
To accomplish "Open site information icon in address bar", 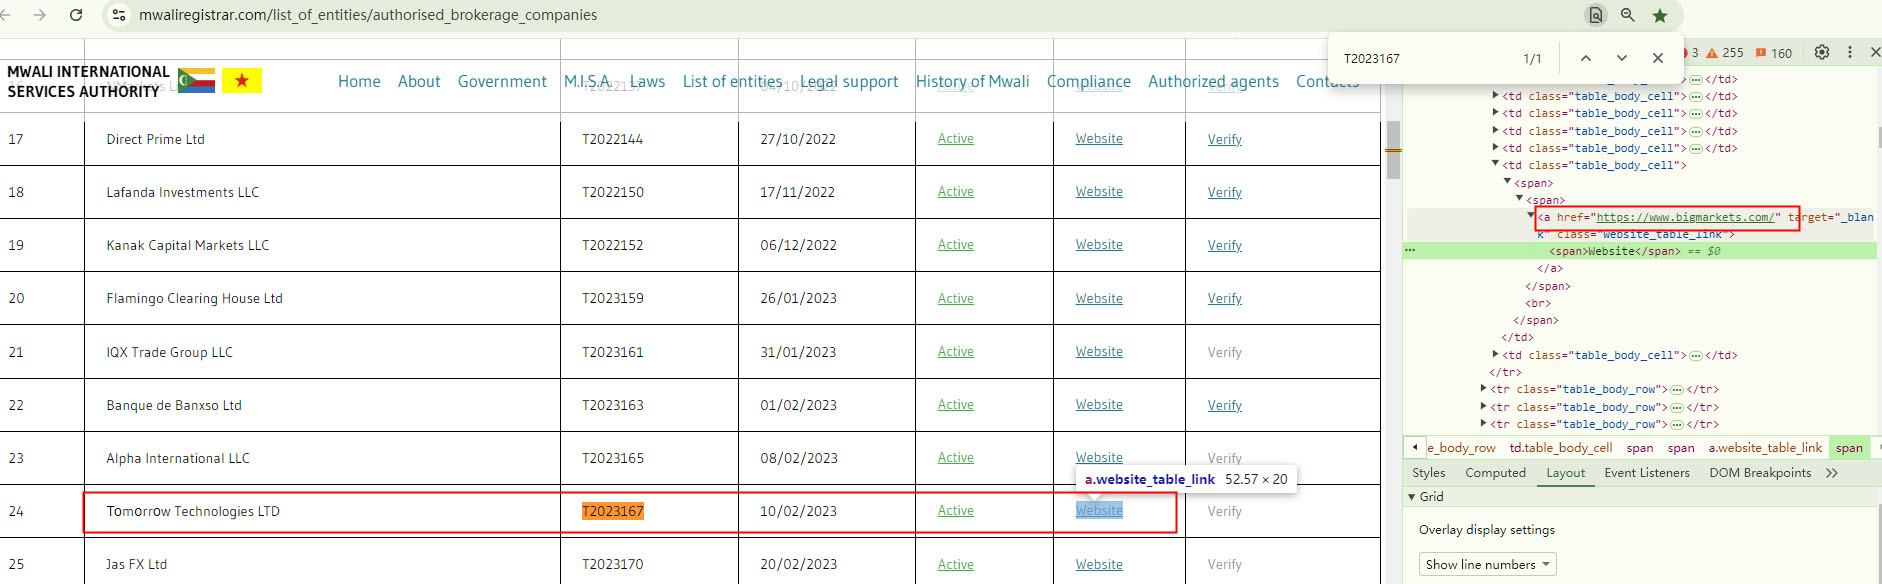I will coord(119,15).
